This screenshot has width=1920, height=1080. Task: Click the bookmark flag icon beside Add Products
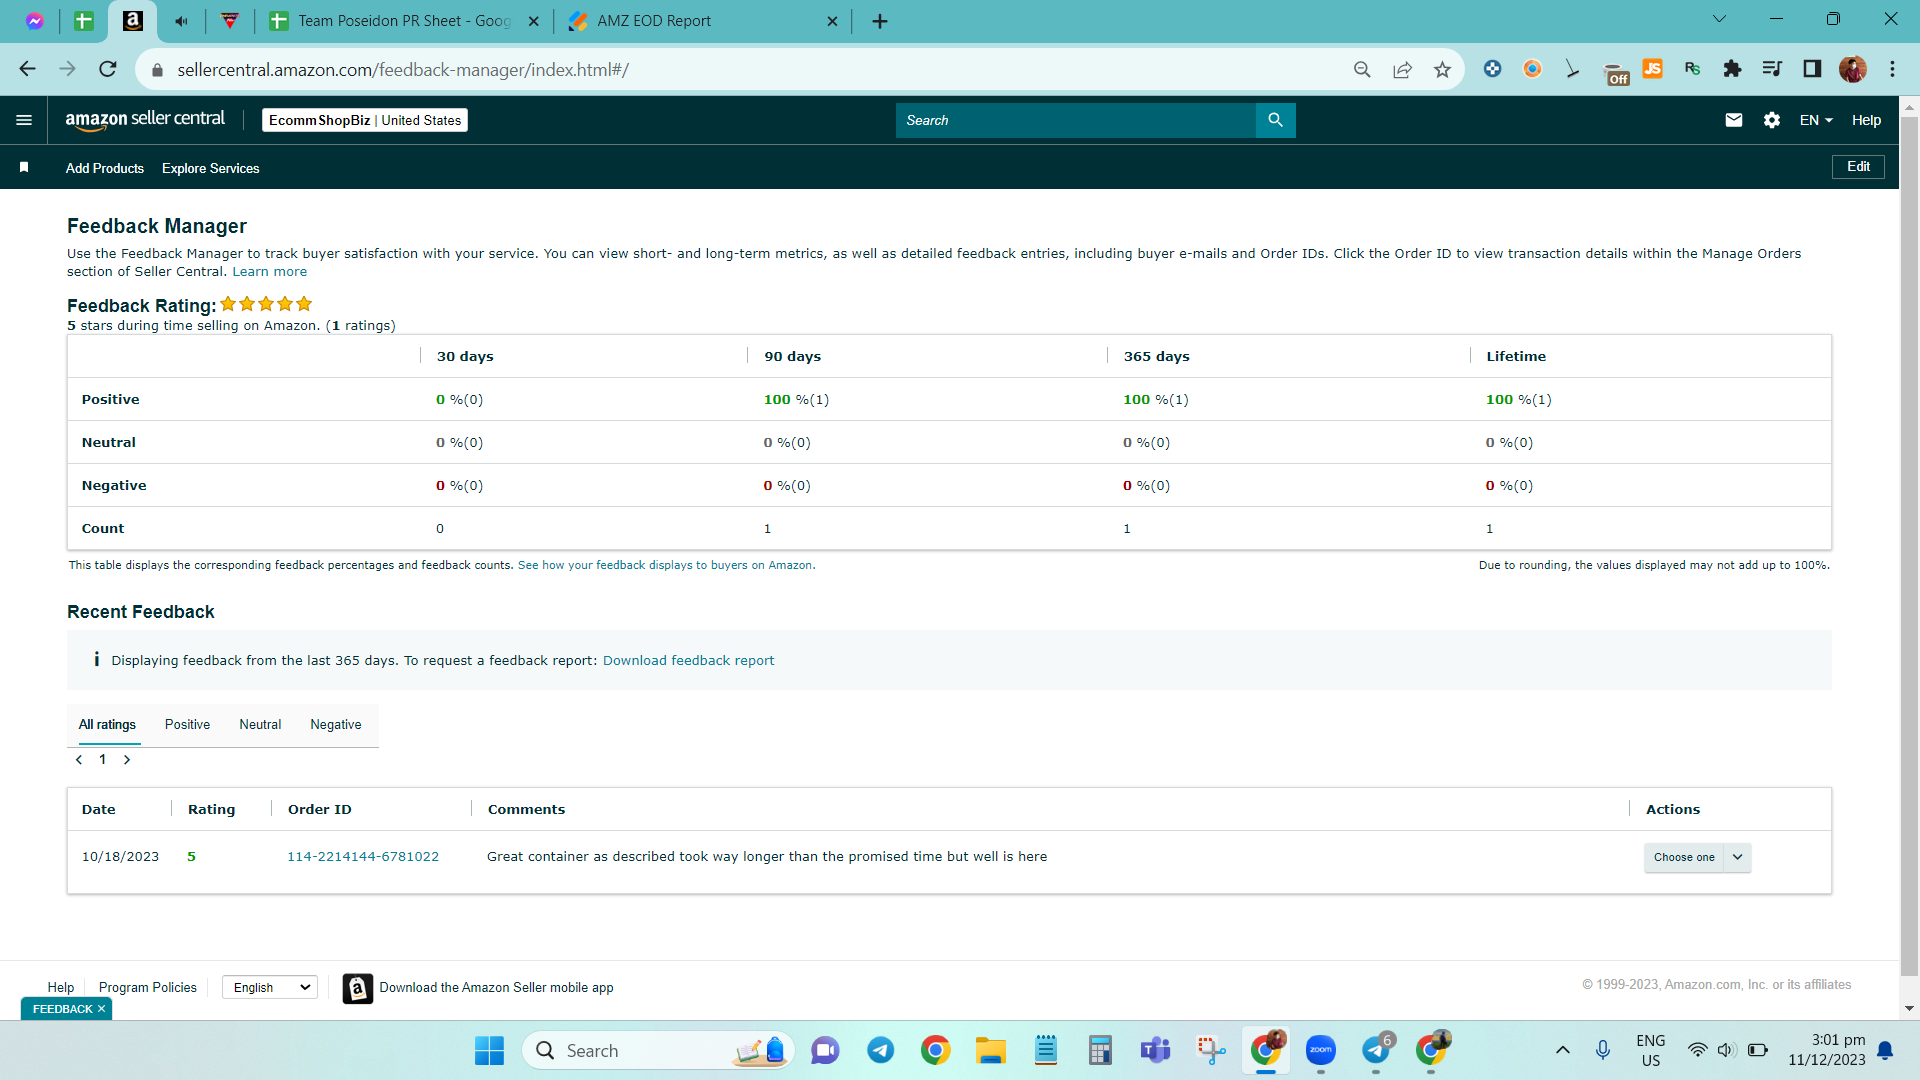(24, 168)
